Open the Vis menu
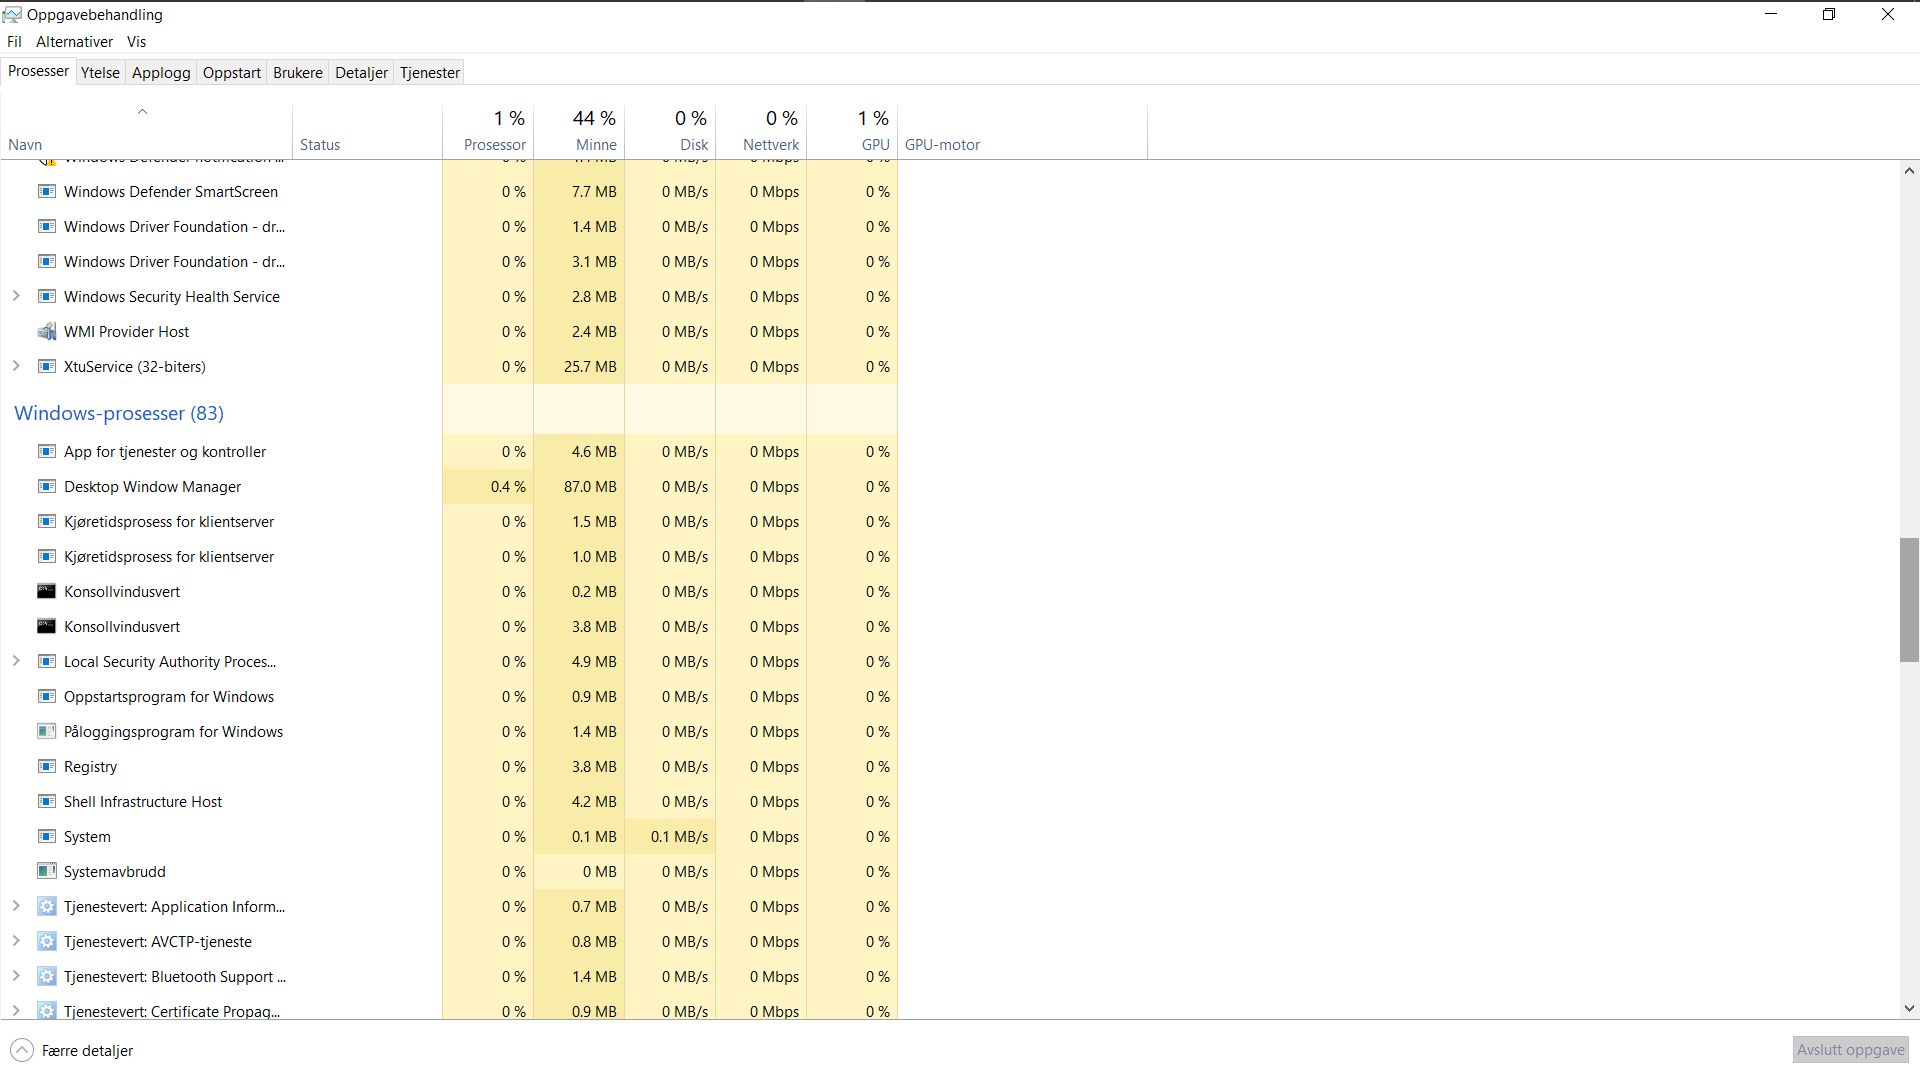1920x1080 pixels. tap(136, 42)
